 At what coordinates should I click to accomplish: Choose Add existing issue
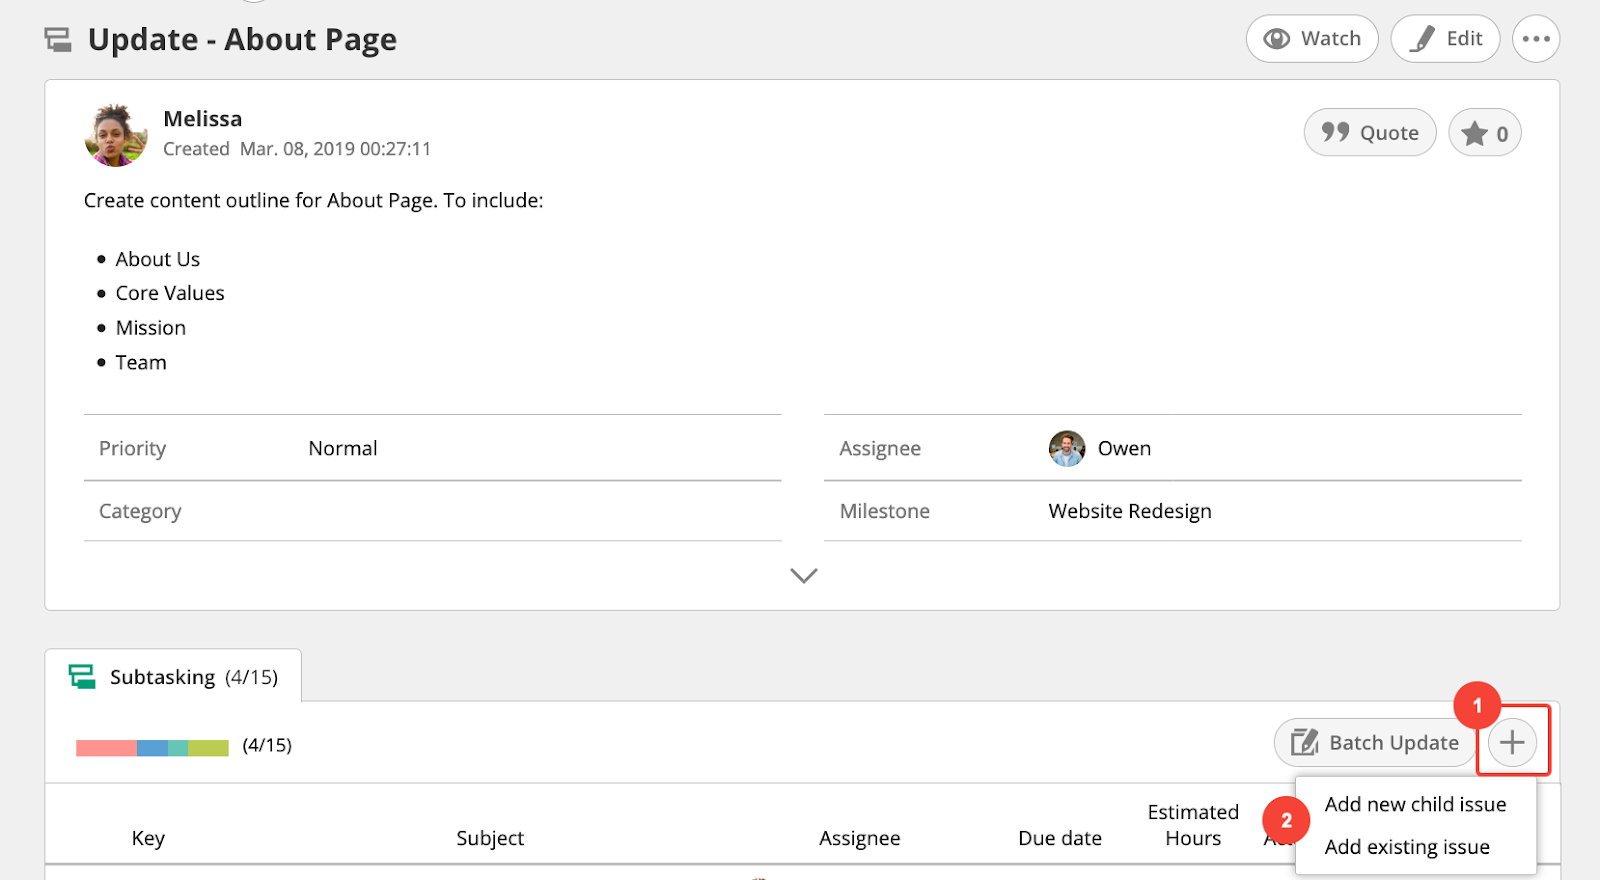coord(1406,847)
